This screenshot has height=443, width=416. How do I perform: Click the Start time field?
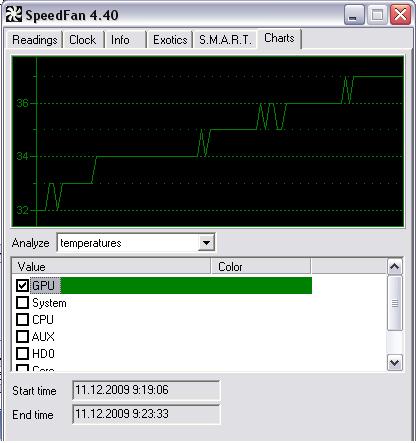coord(146,390)
